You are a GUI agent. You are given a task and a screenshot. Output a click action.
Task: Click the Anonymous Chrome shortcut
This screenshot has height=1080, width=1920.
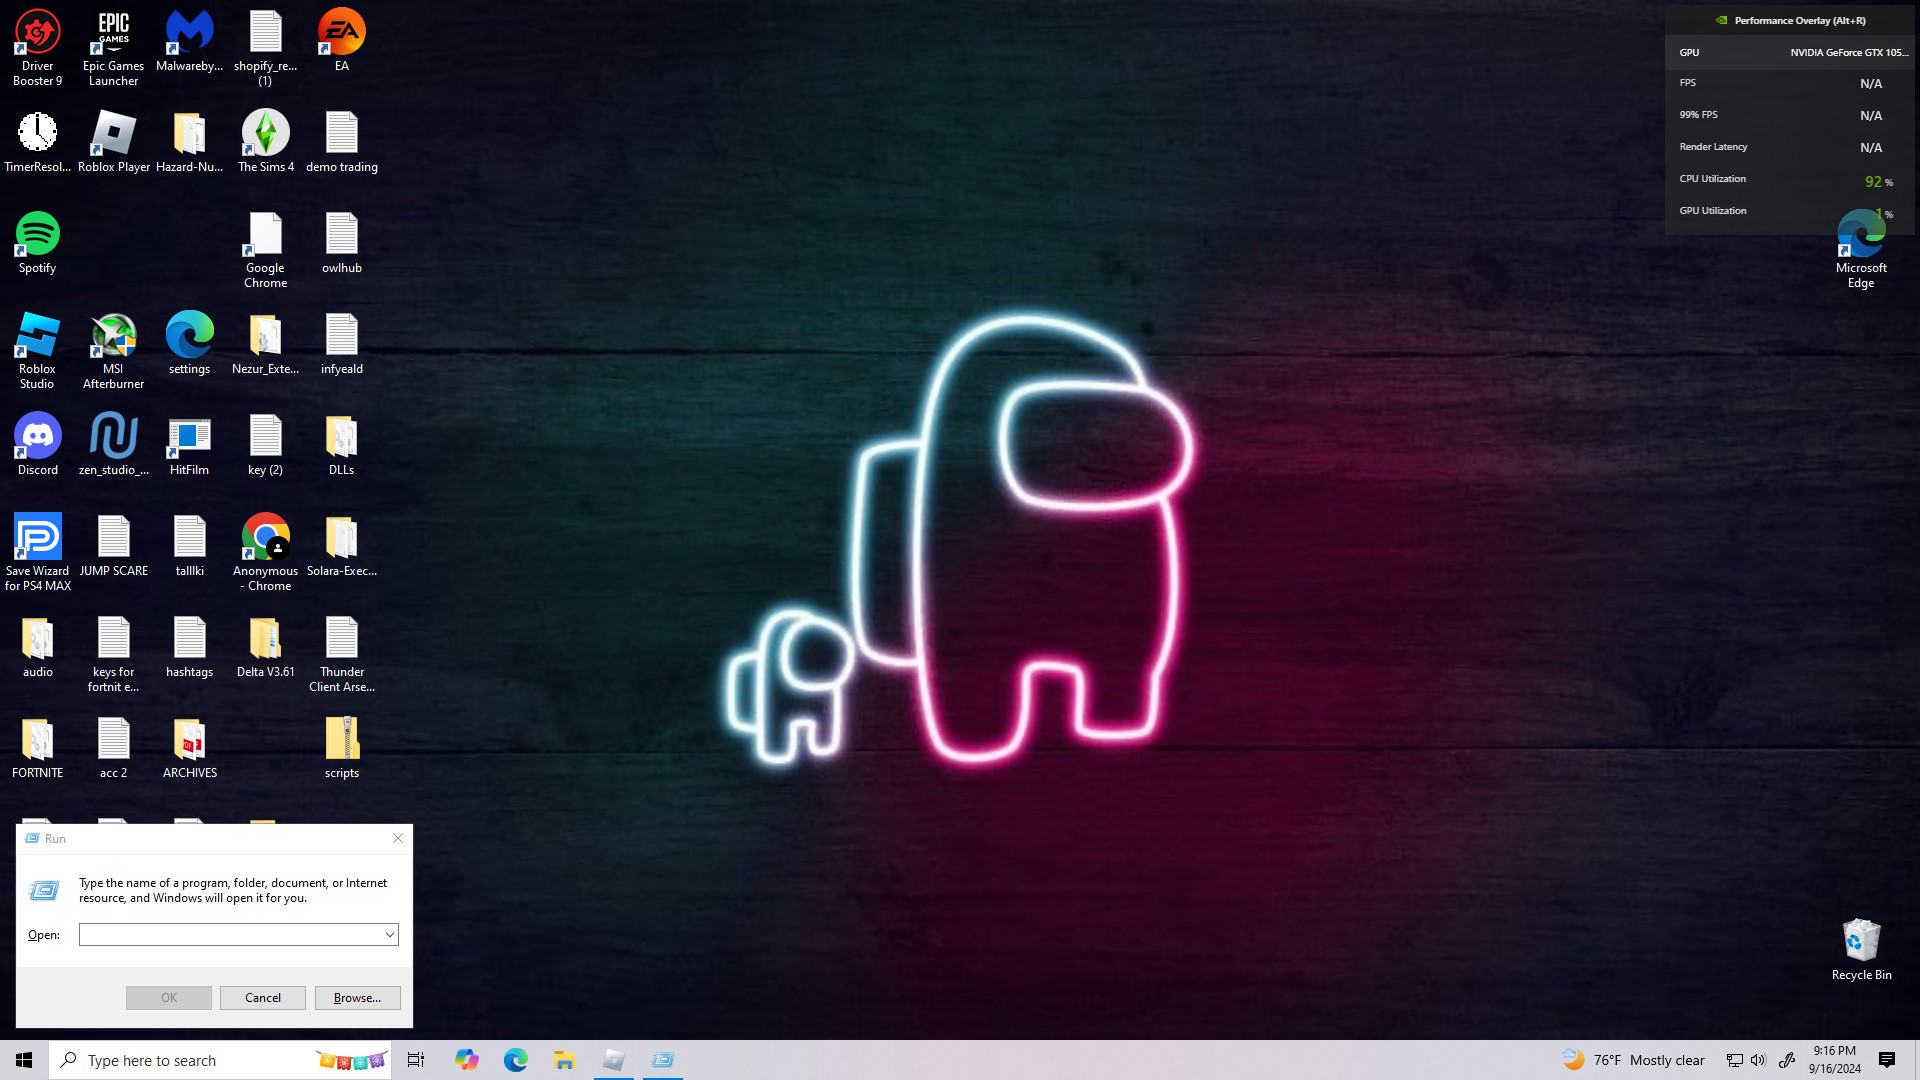click(x=265, y=537)
